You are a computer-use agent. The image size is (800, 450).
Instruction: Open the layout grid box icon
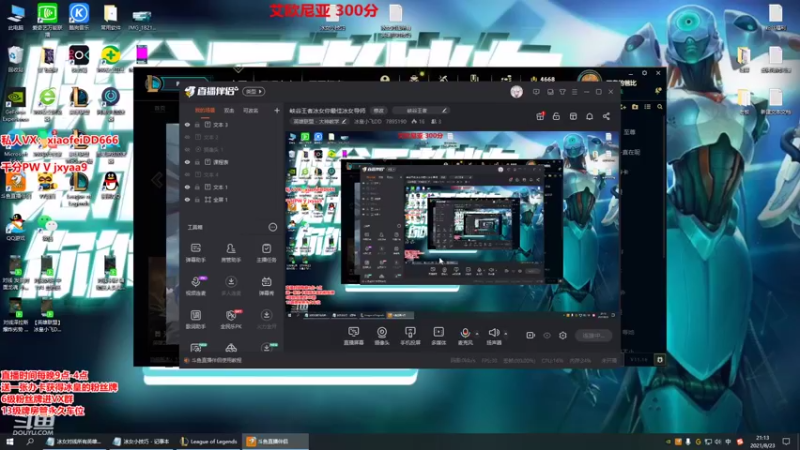[573, 116]
